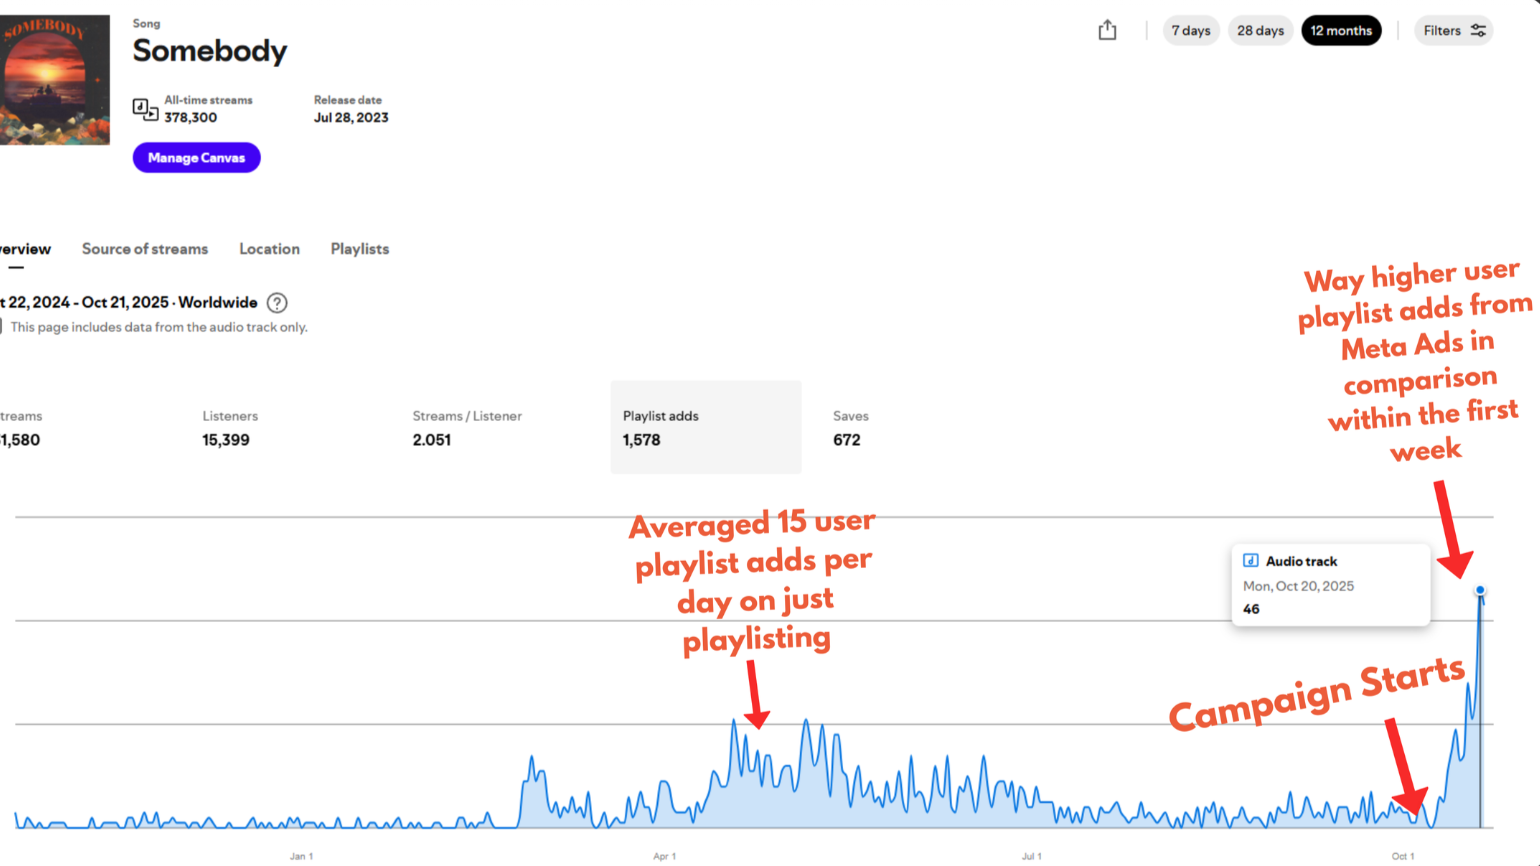
Task: Click the help question mark beside Worldwide
Action: (277, 303)
